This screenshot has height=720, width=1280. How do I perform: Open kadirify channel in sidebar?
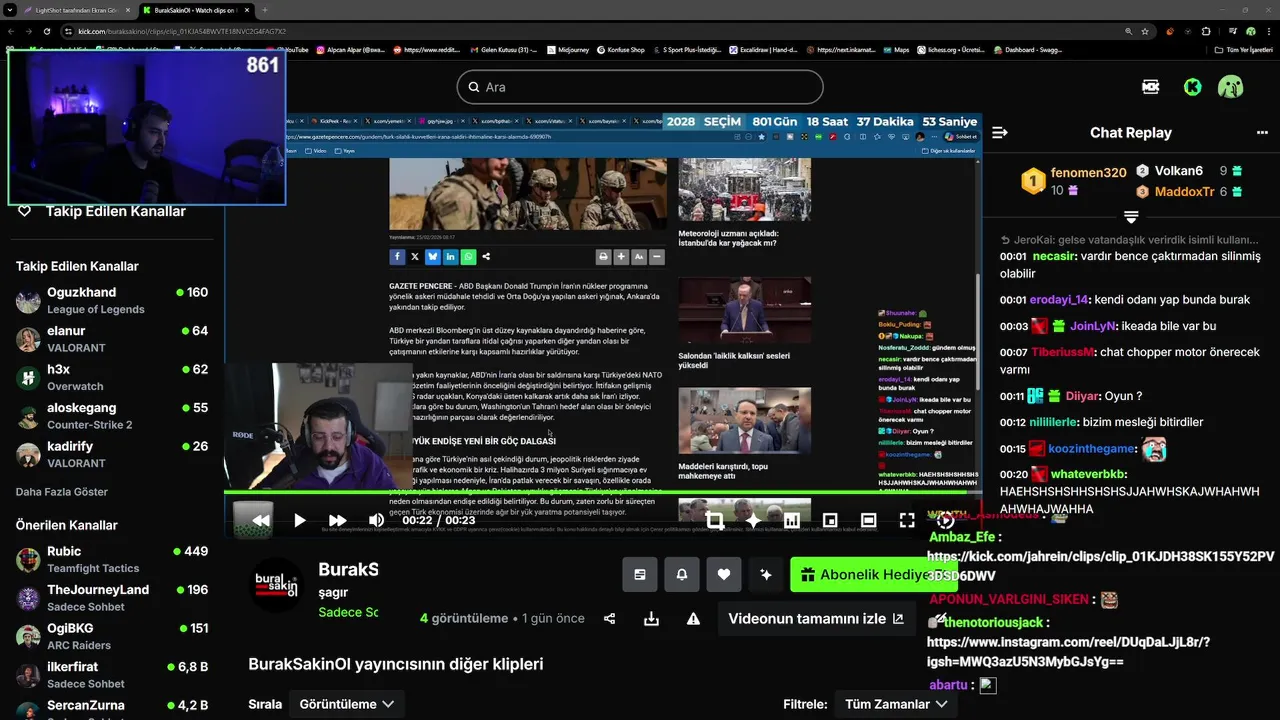click(112, 454)
